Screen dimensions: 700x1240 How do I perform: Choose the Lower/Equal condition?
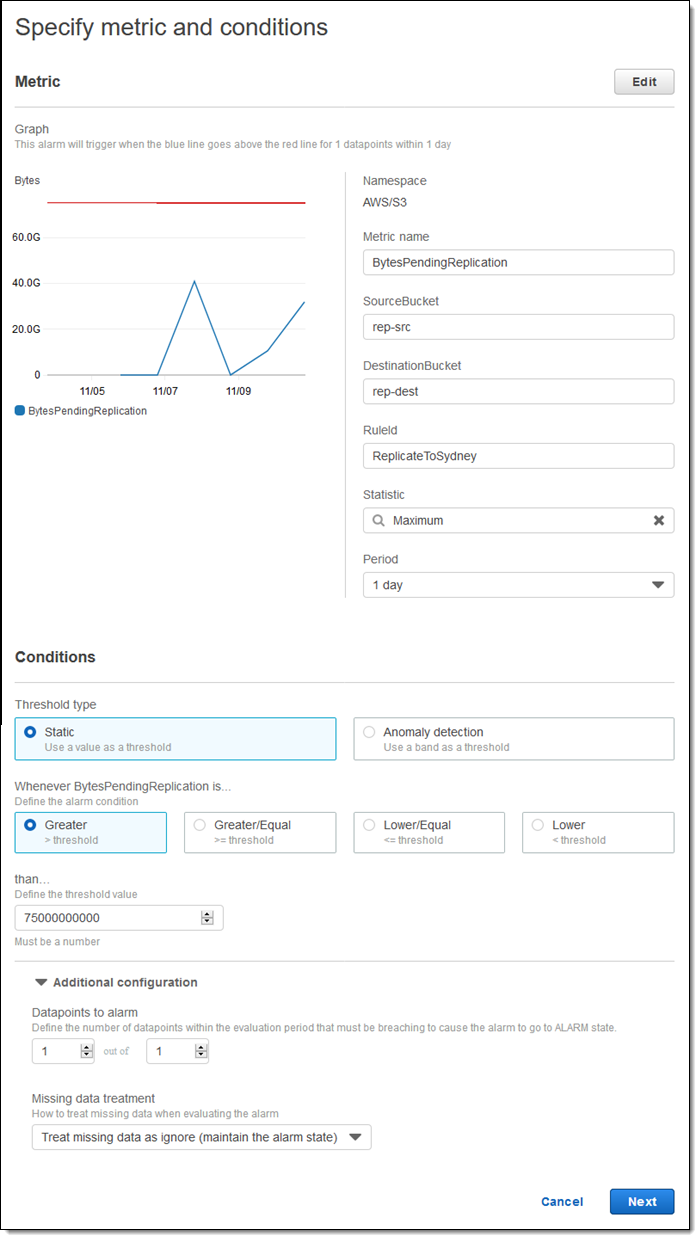(369, 825)
